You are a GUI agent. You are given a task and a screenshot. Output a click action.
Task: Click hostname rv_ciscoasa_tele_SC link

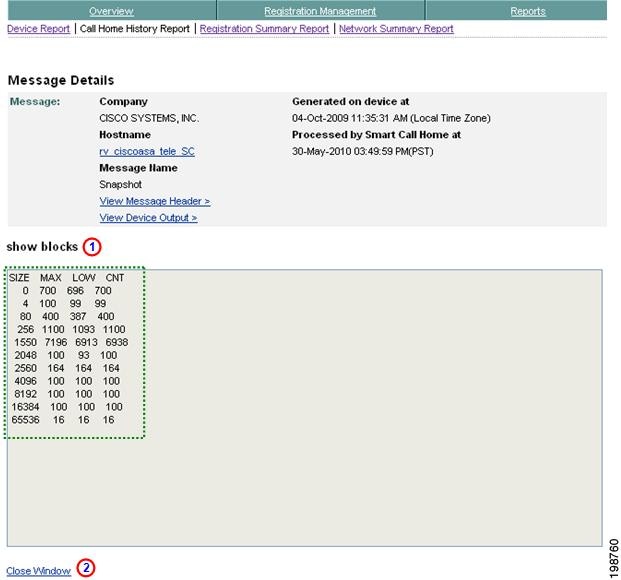coord(147,151)
